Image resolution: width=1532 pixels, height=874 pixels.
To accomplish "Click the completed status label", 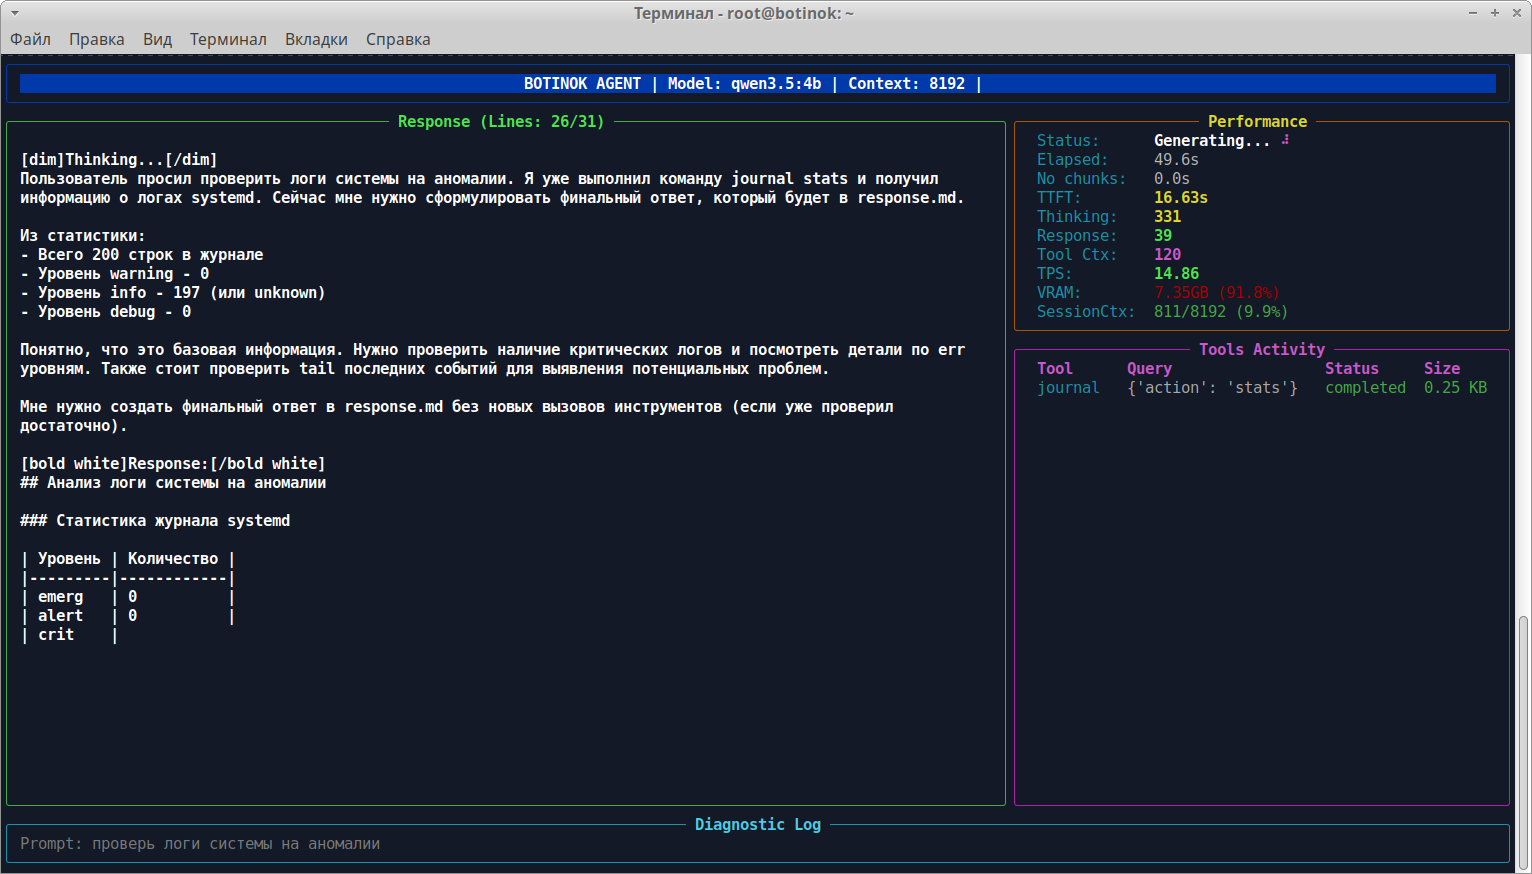I will click(x=1364, y=387).
